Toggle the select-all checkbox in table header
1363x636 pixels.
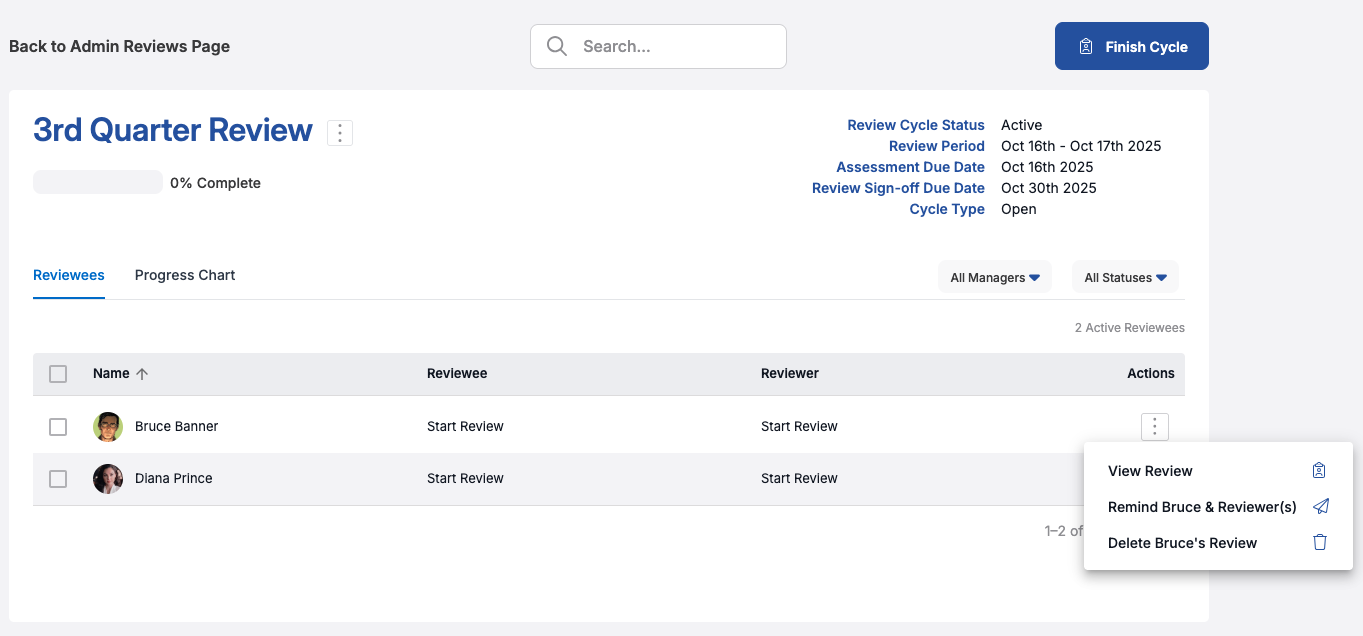point(58,374)
